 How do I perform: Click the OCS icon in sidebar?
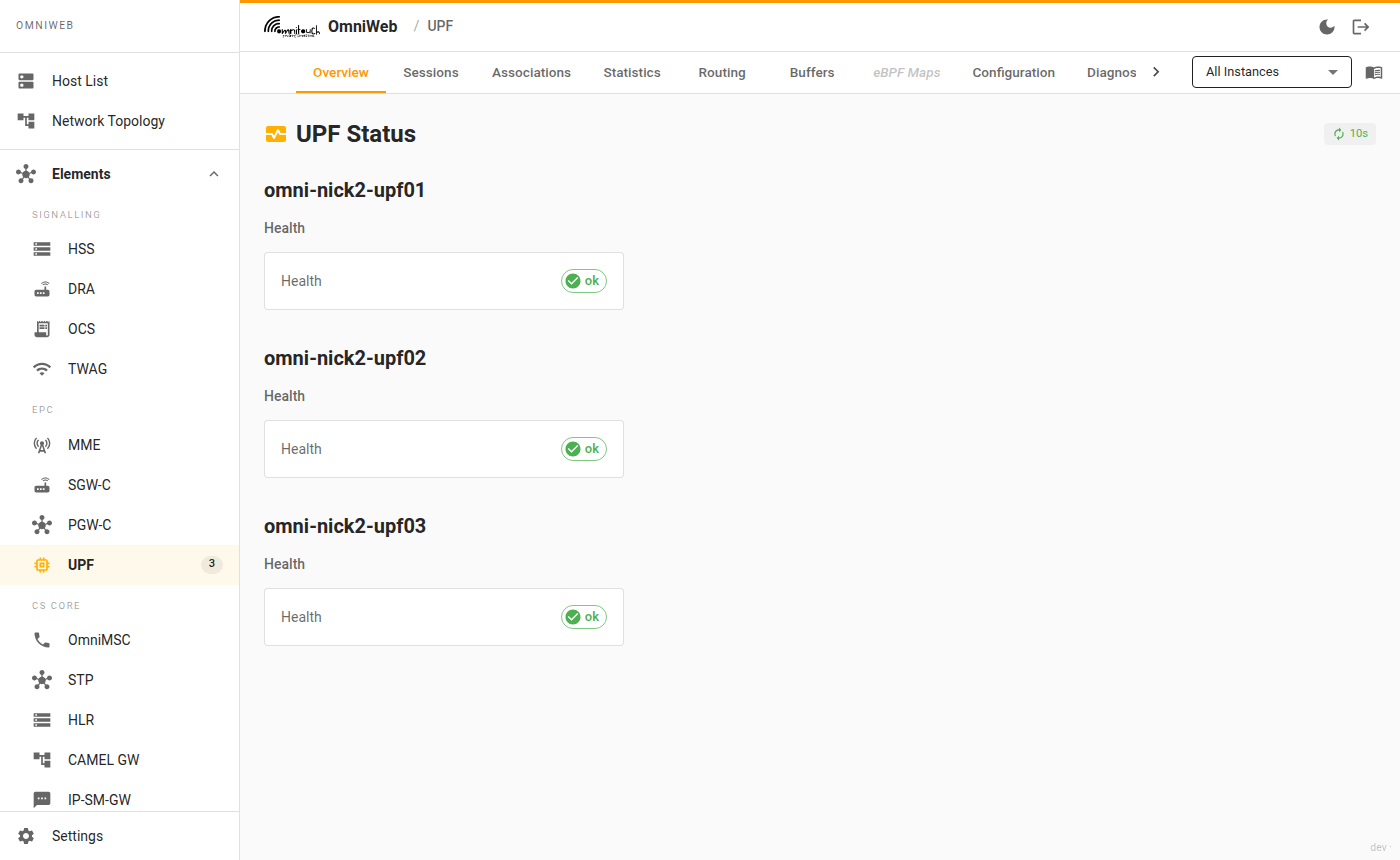[42, 329]
